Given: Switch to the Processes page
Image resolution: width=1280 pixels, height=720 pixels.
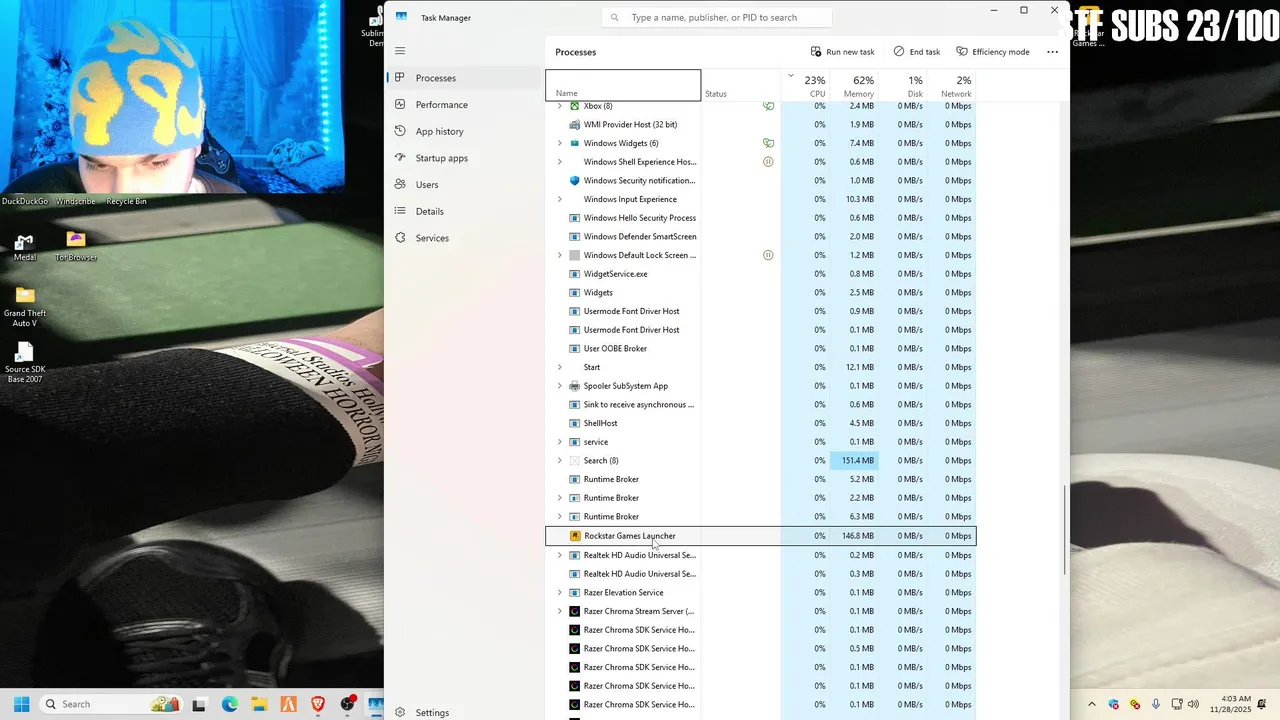Looking at the screenshot, I should [465, 78].
